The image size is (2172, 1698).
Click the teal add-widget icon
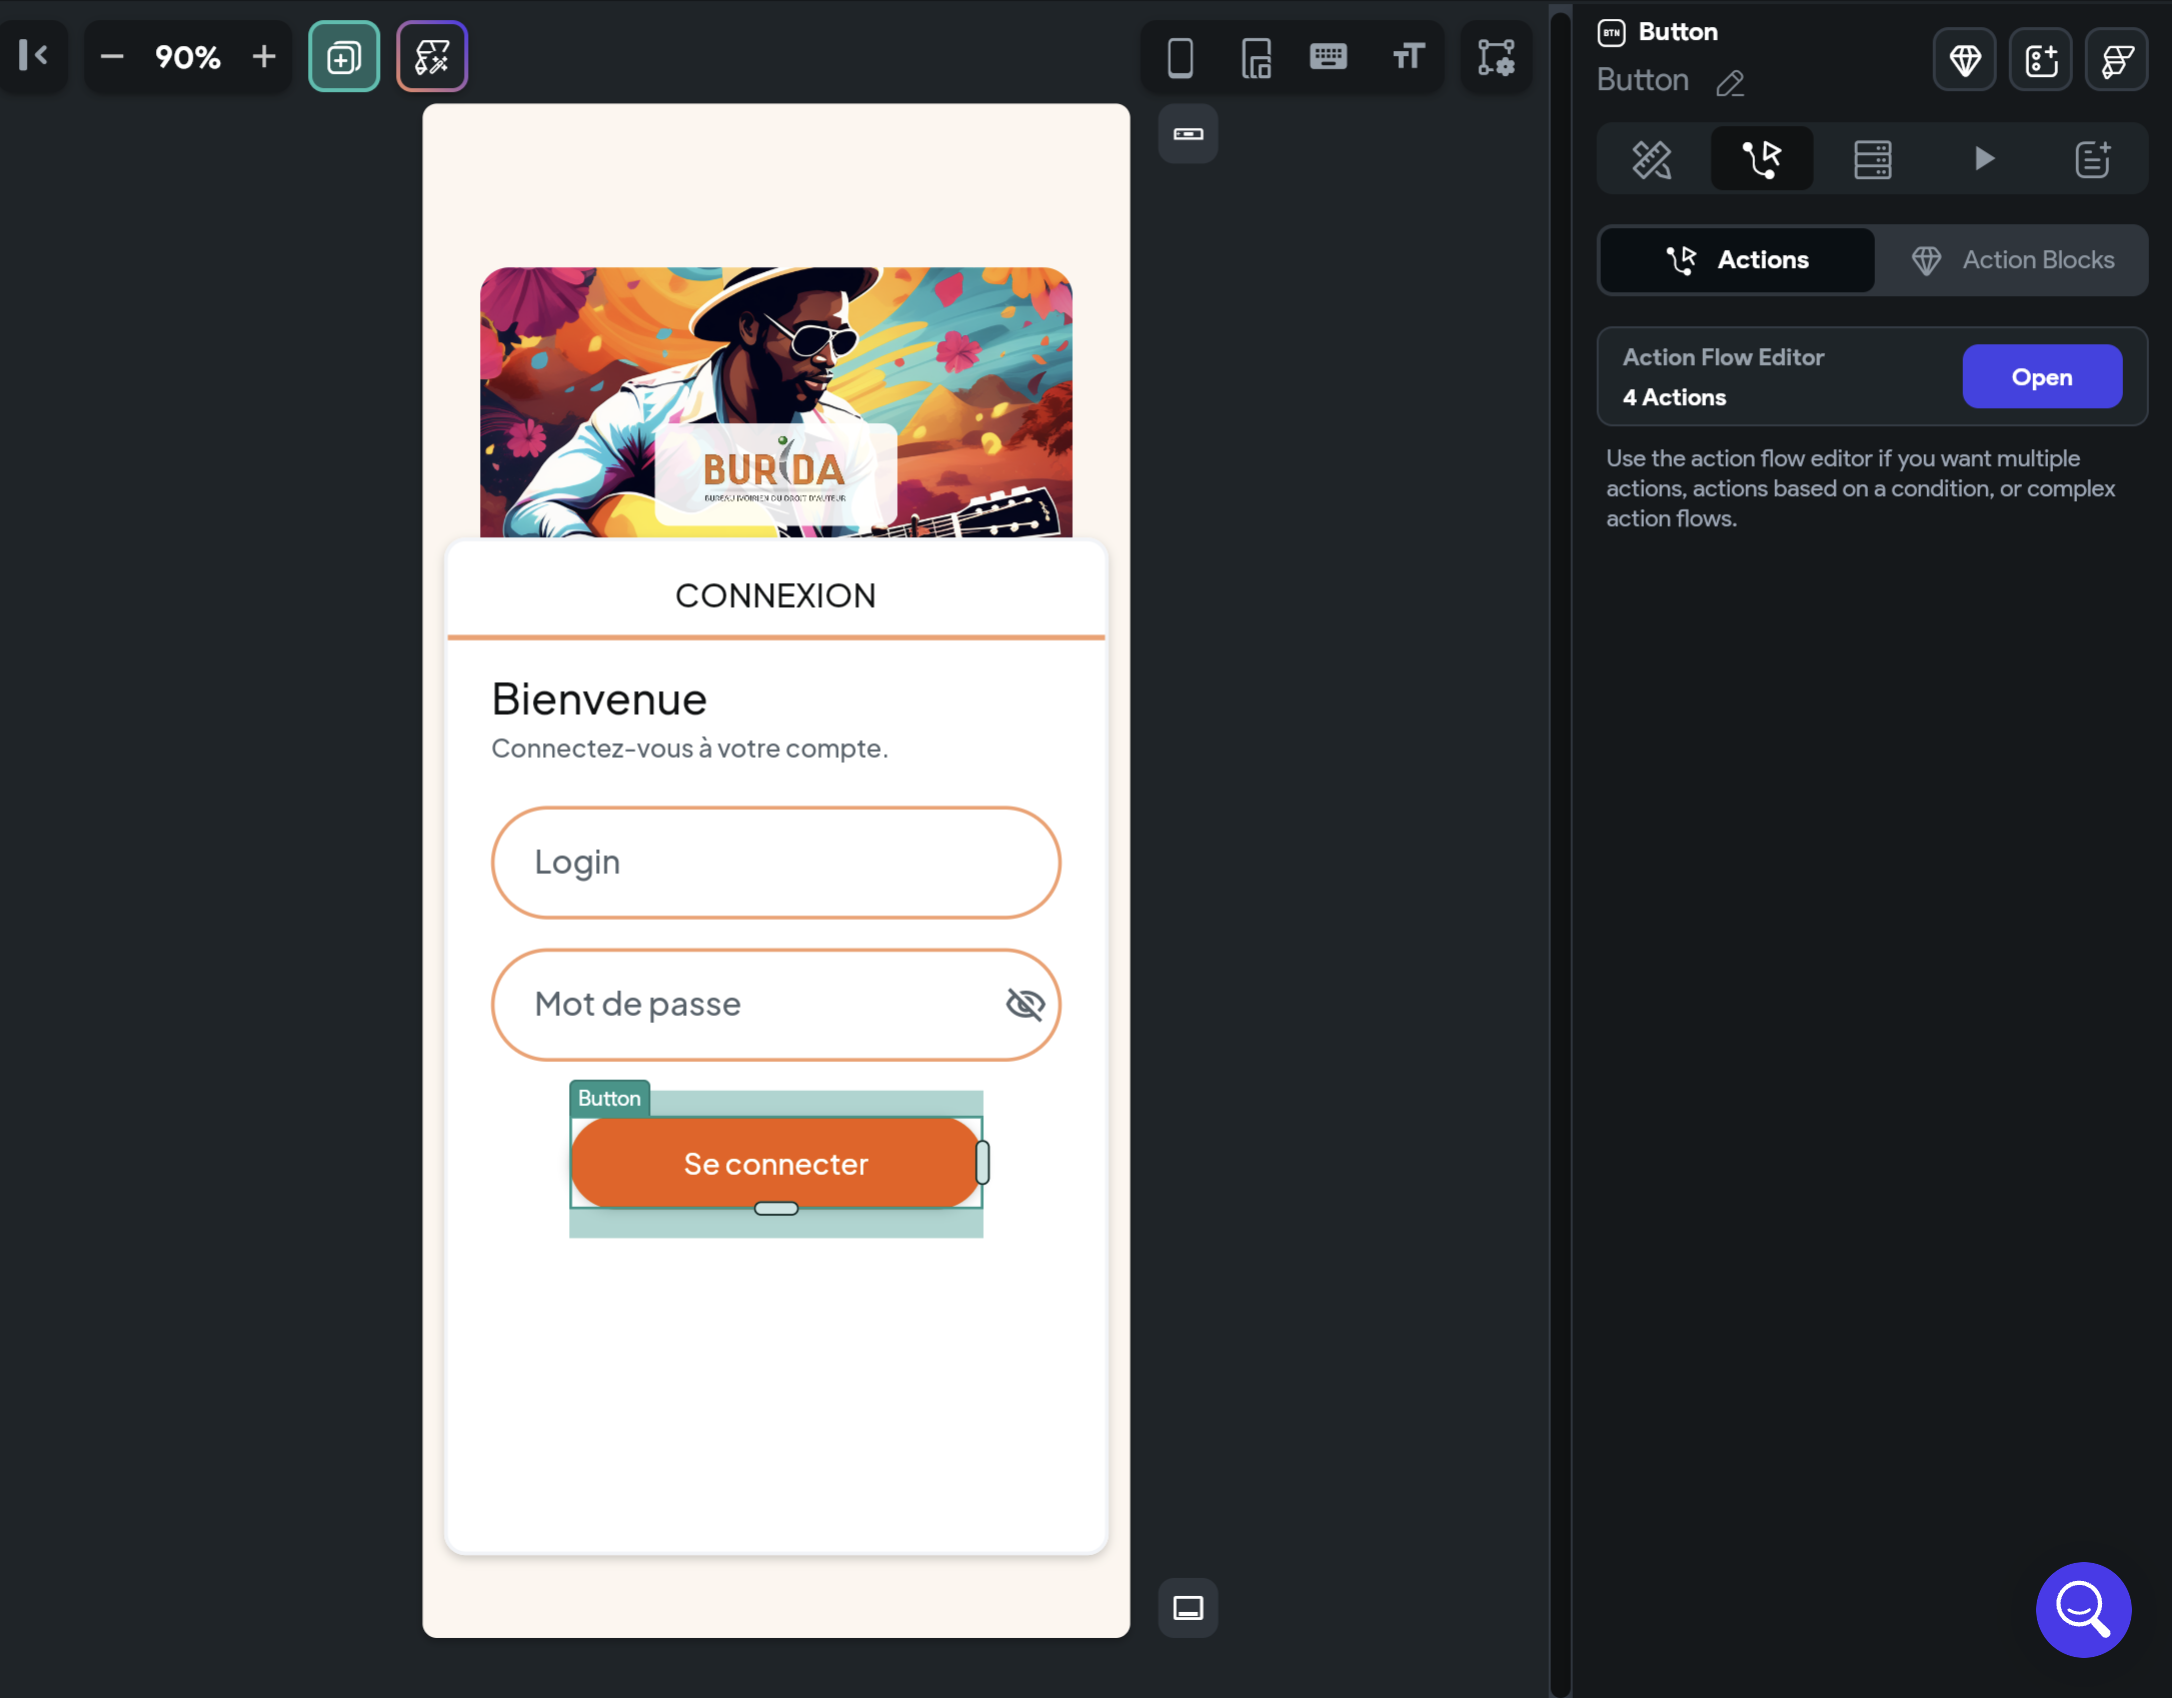(x=344, y=57)
